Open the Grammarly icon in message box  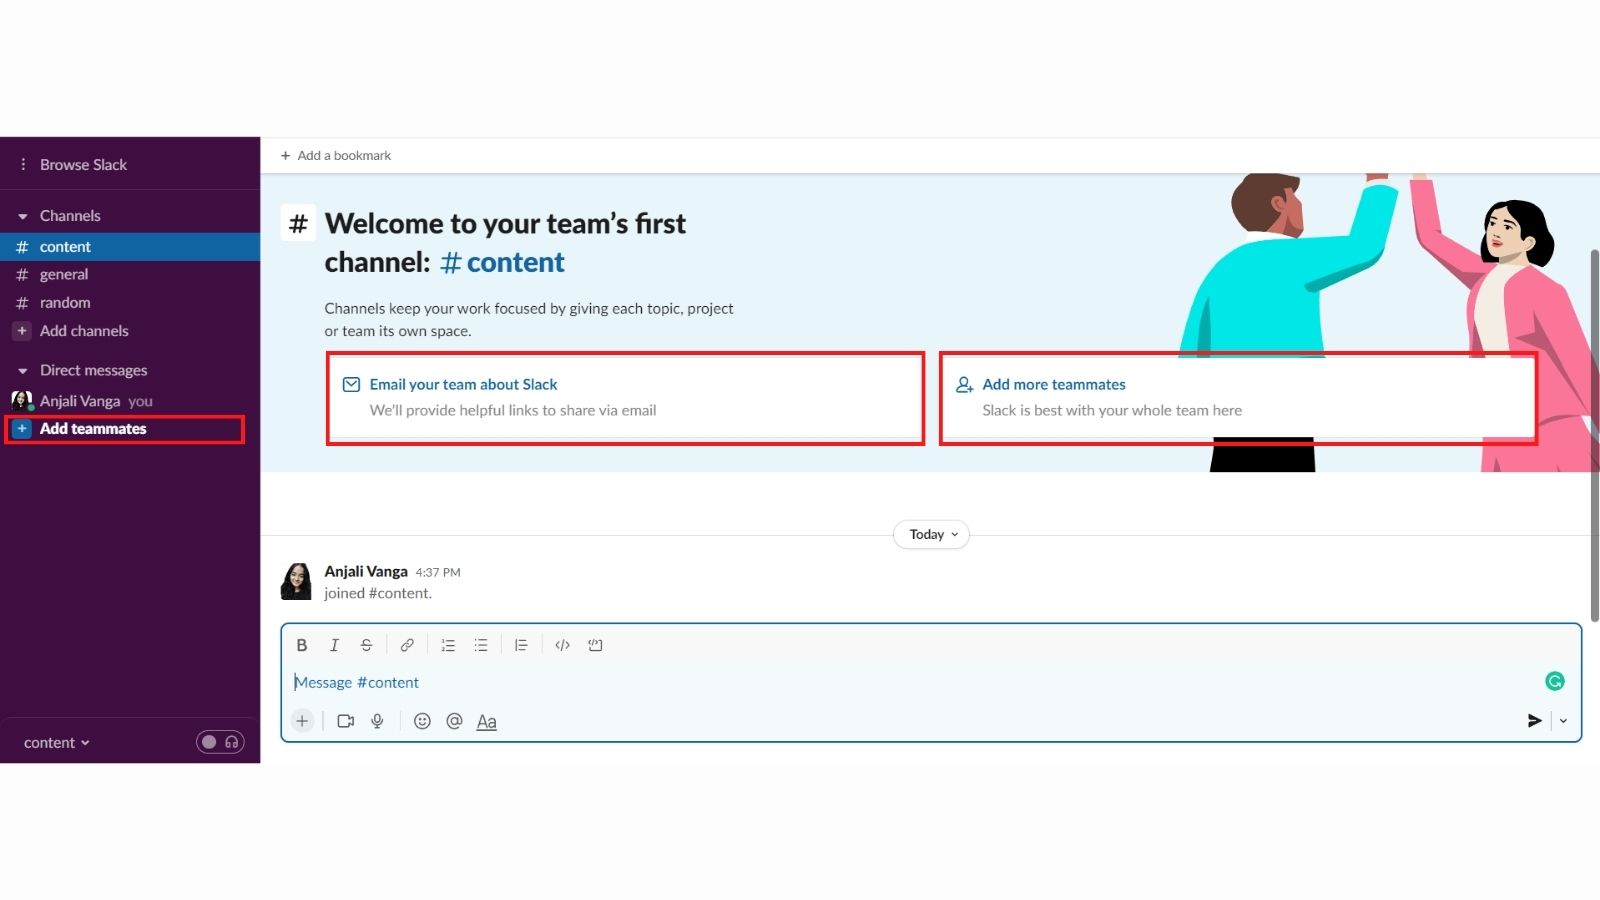point(1555,681)
